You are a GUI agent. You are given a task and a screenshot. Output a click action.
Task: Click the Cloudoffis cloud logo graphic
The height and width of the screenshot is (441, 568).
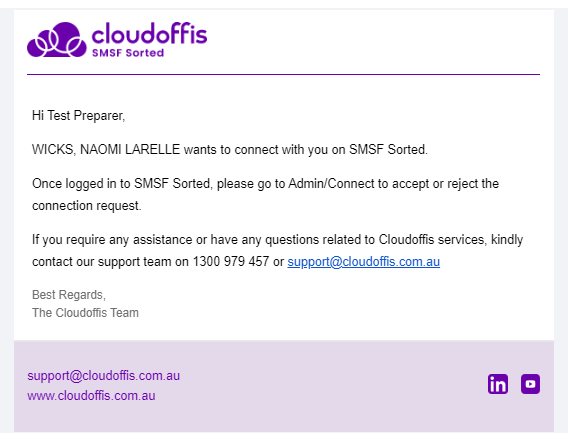click(57, 39)
